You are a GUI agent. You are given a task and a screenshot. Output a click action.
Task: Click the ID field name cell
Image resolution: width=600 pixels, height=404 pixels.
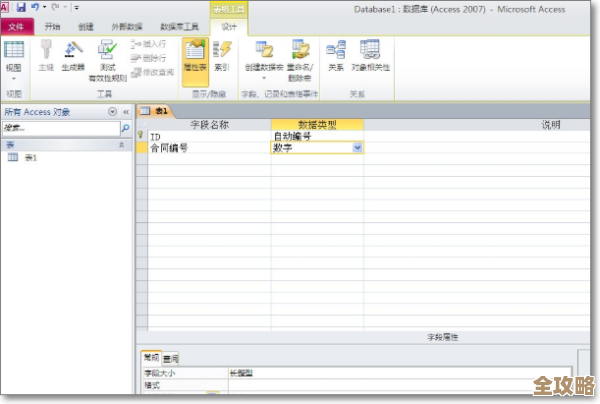coord(209,137)
